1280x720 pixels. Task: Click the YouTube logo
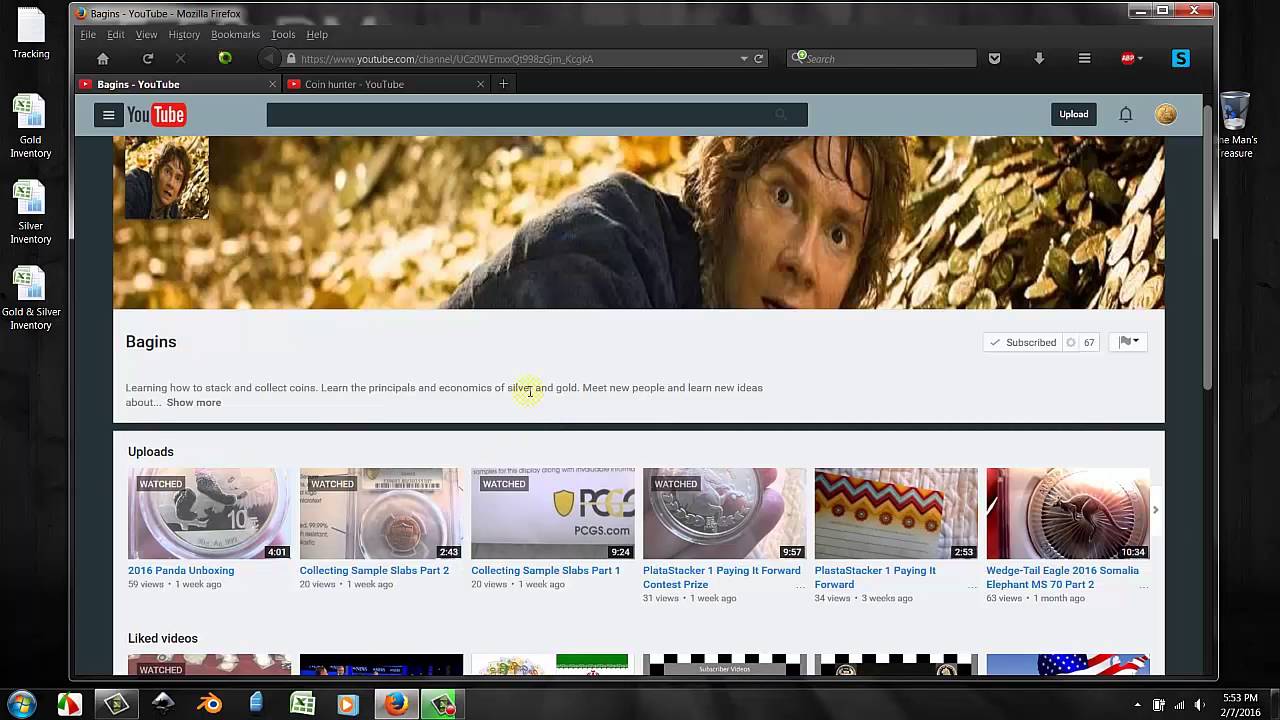[x=156, y=115]
